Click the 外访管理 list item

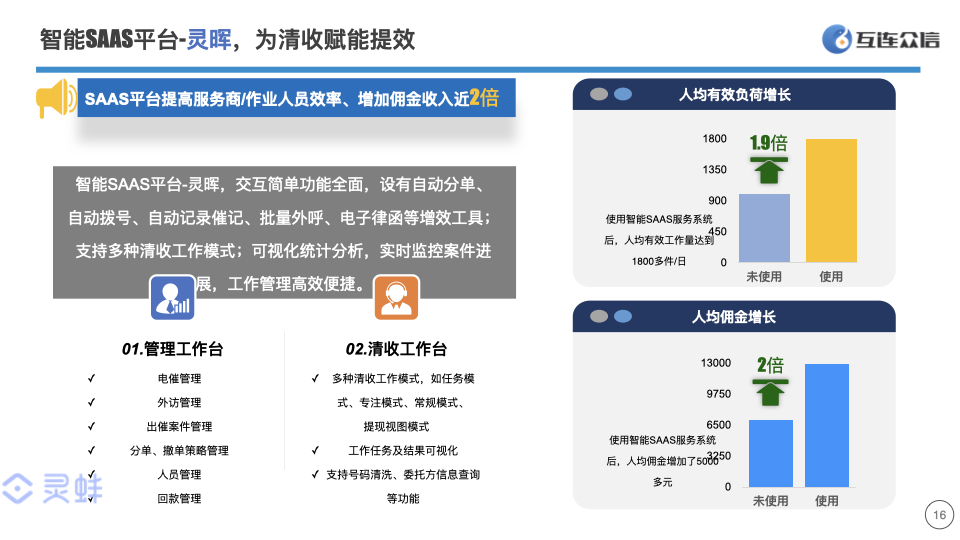click(x=179, y=402)
